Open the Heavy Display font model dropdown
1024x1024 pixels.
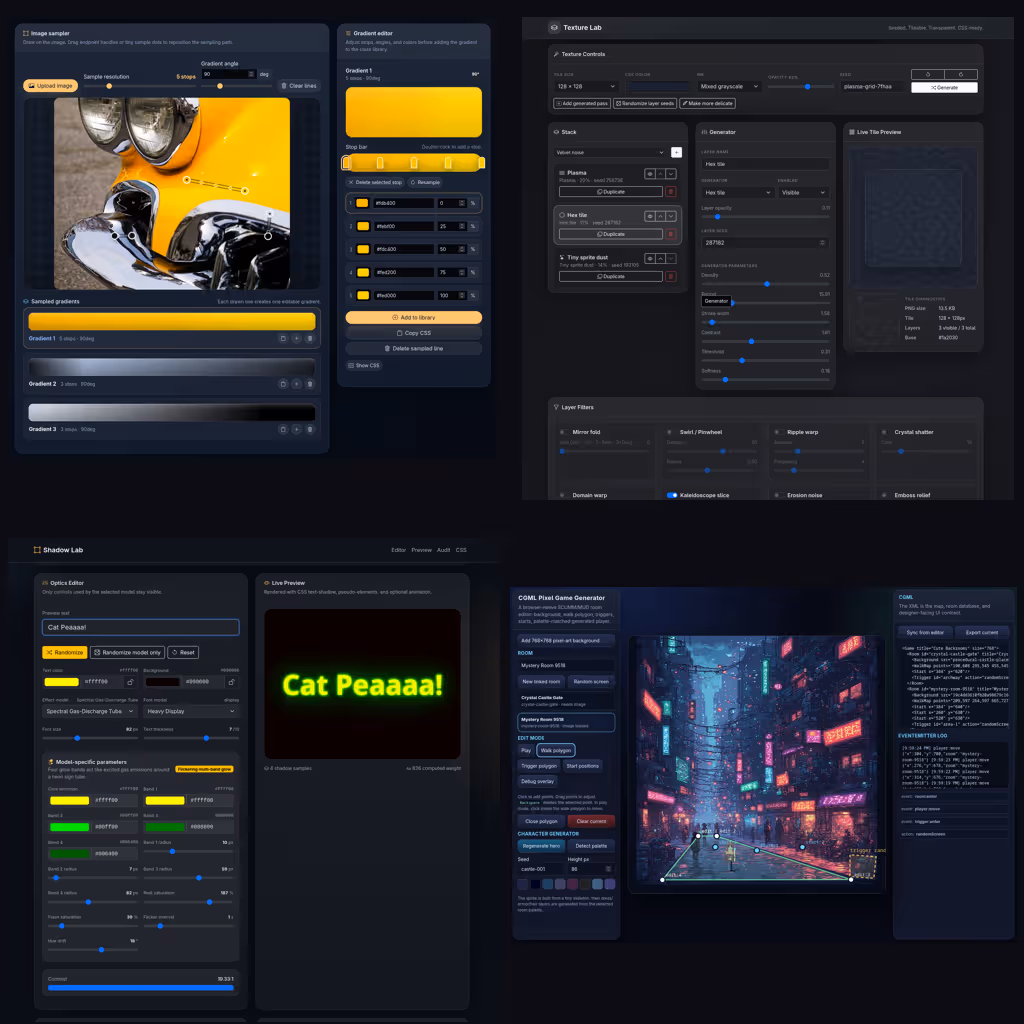click(191, 711)
